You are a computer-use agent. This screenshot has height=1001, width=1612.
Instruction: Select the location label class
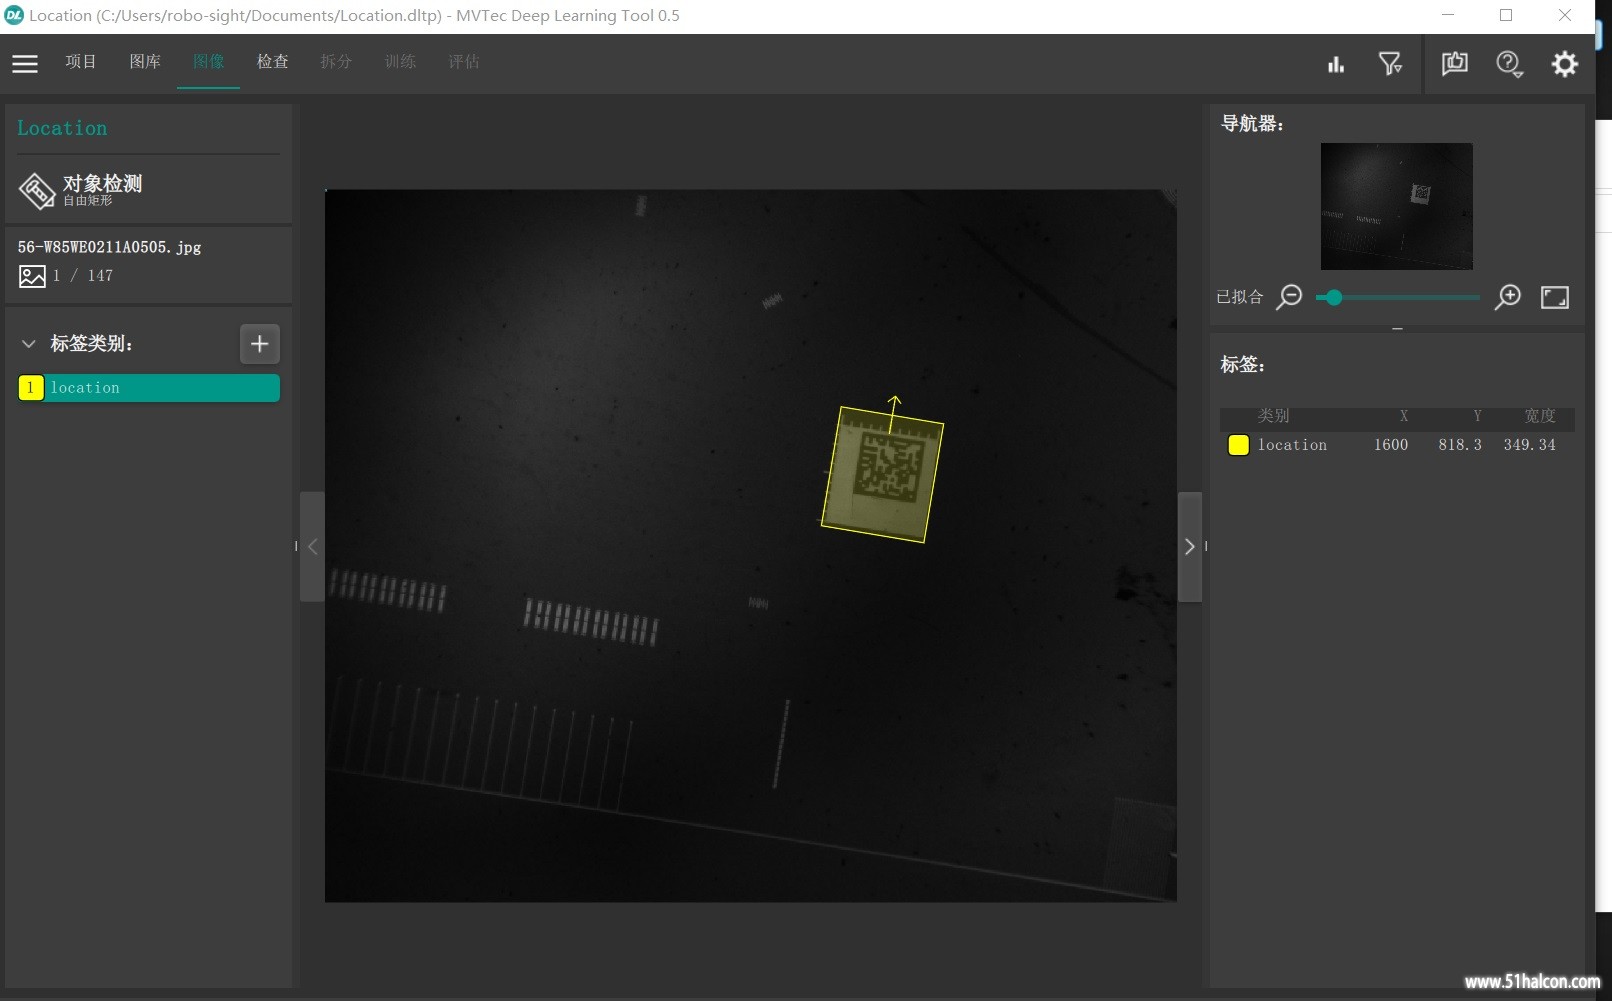149,388
